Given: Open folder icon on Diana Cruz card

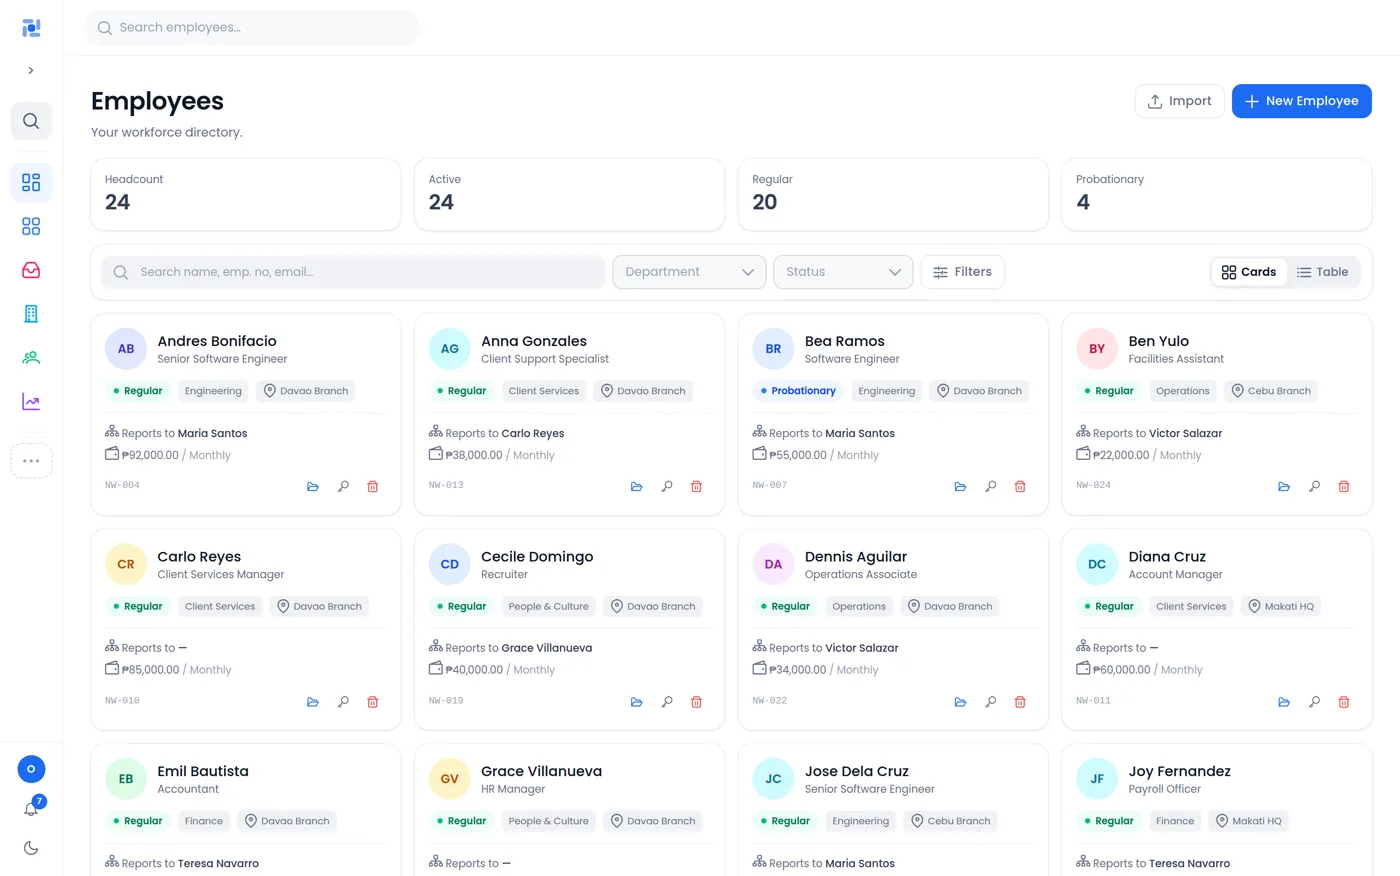Looking at the screenshot, I should point(1284,702).
